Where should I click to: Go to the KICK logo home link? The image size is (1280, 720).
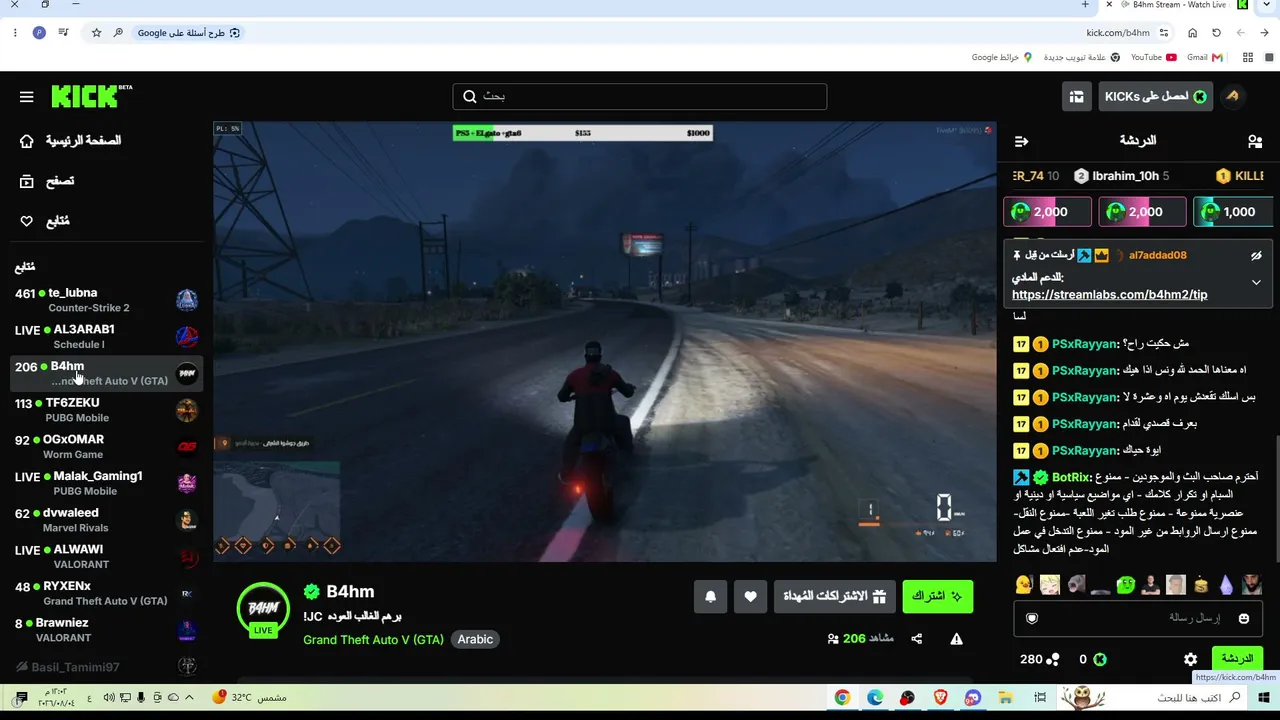click(x=91, y=96)
